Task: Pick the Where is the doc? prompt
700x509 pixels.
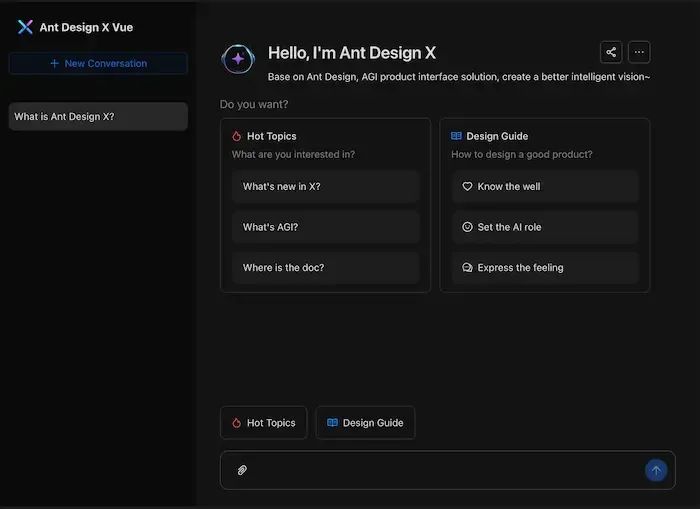Action: pos(325,267)
